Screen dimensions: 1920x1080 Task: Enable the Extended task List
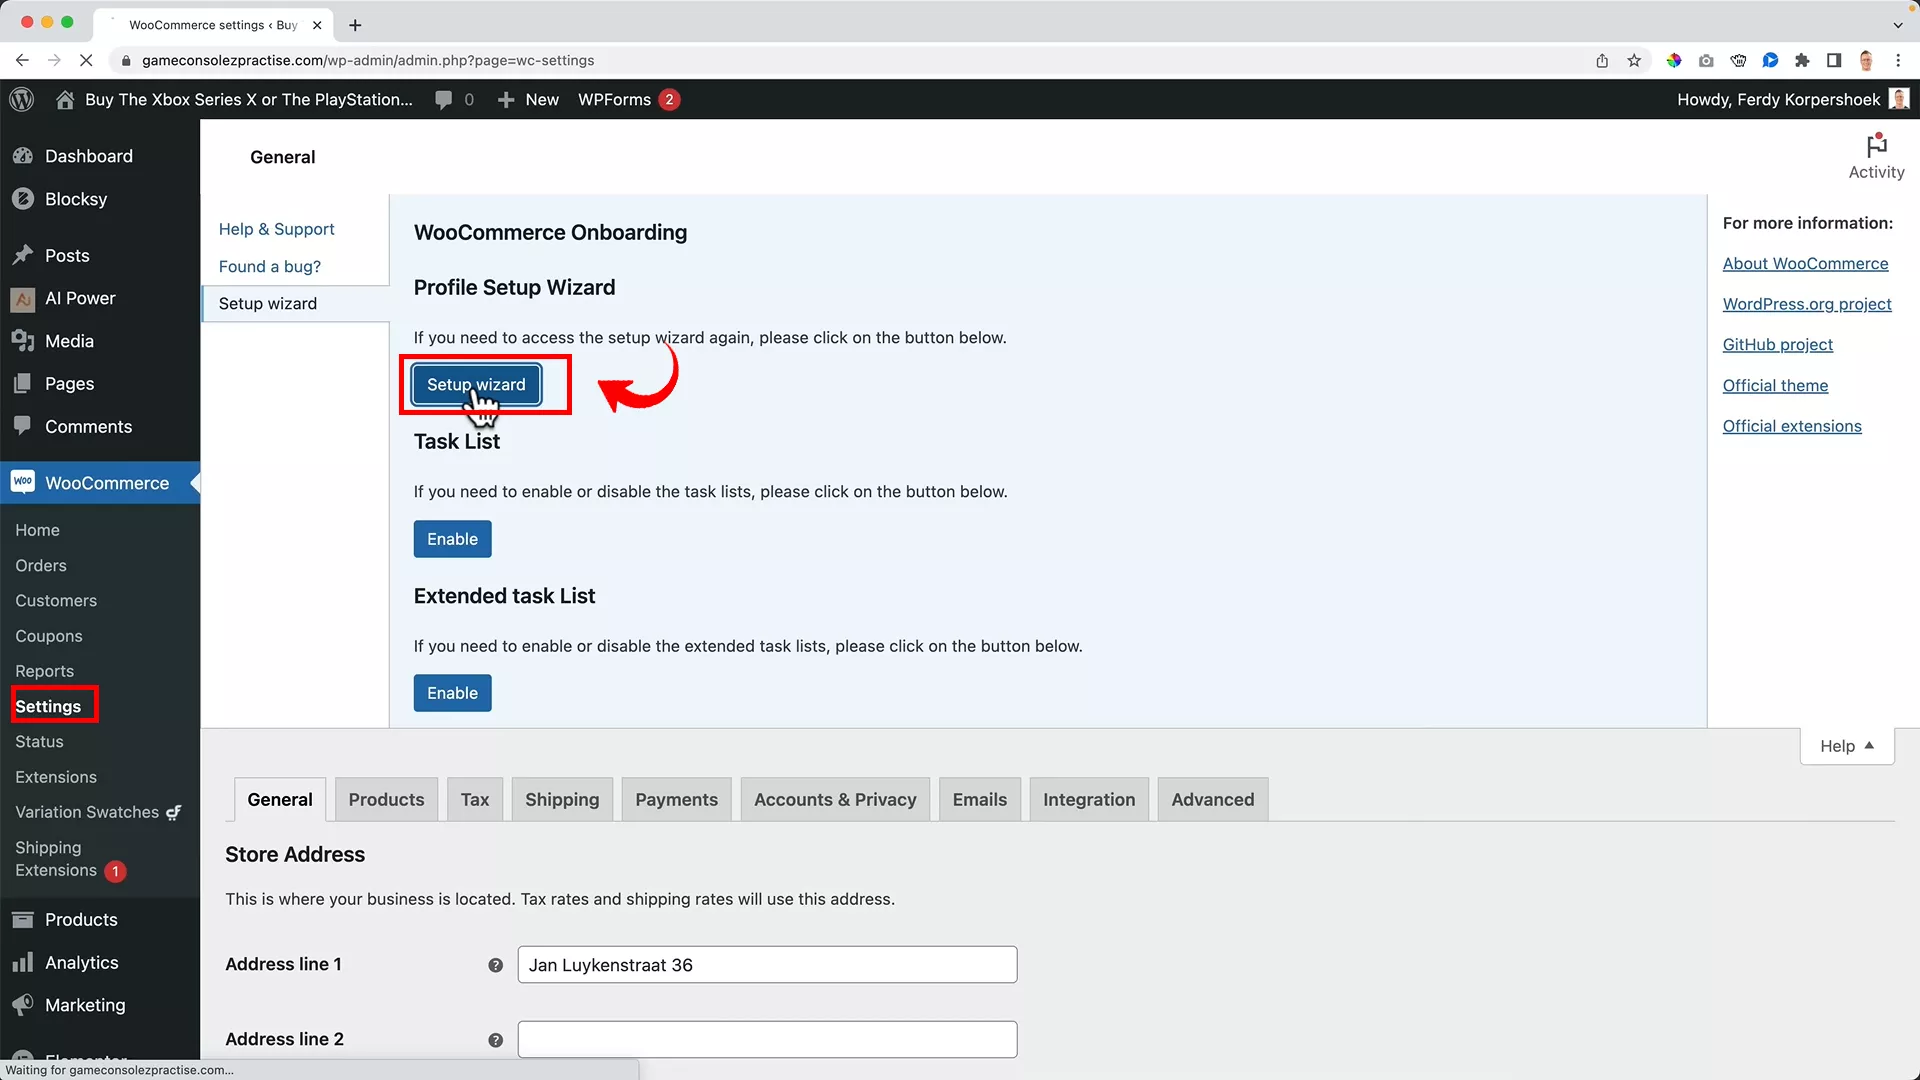[452, 693]
